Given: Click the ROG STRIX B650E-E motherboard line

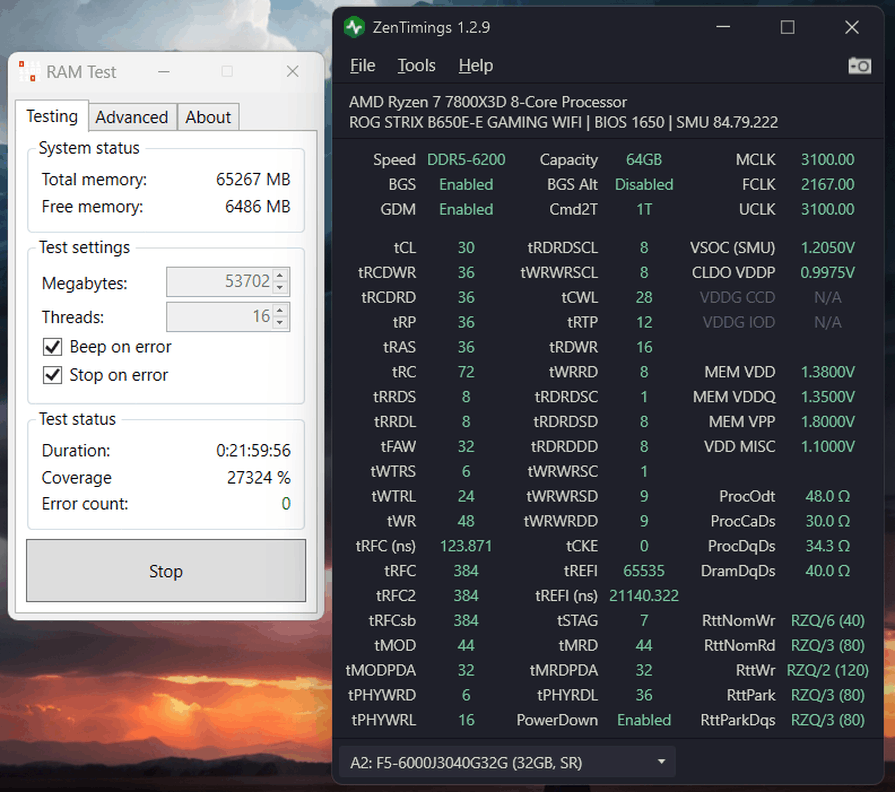Looking at the screenshot, I should 563,123.
